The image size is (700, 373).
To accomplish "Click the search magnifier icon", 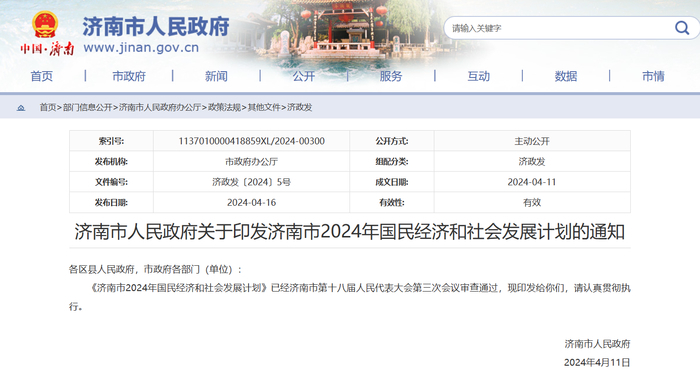I will [682, 28].
